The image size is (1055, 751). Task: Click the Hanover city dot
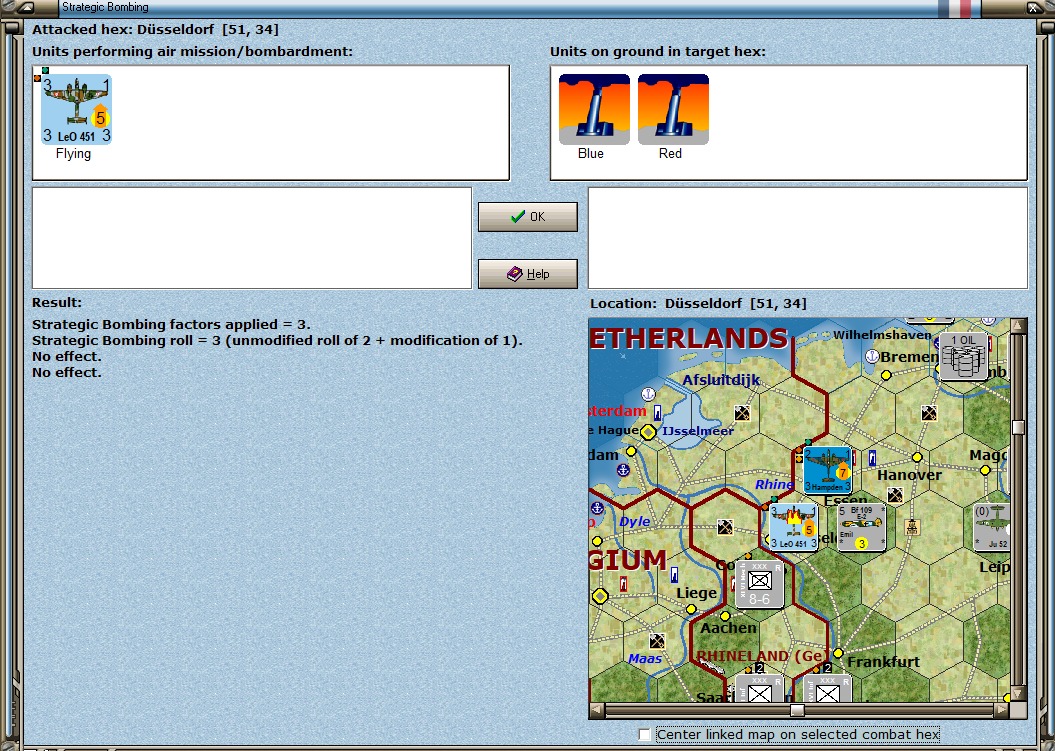click(x=917, y=457)
